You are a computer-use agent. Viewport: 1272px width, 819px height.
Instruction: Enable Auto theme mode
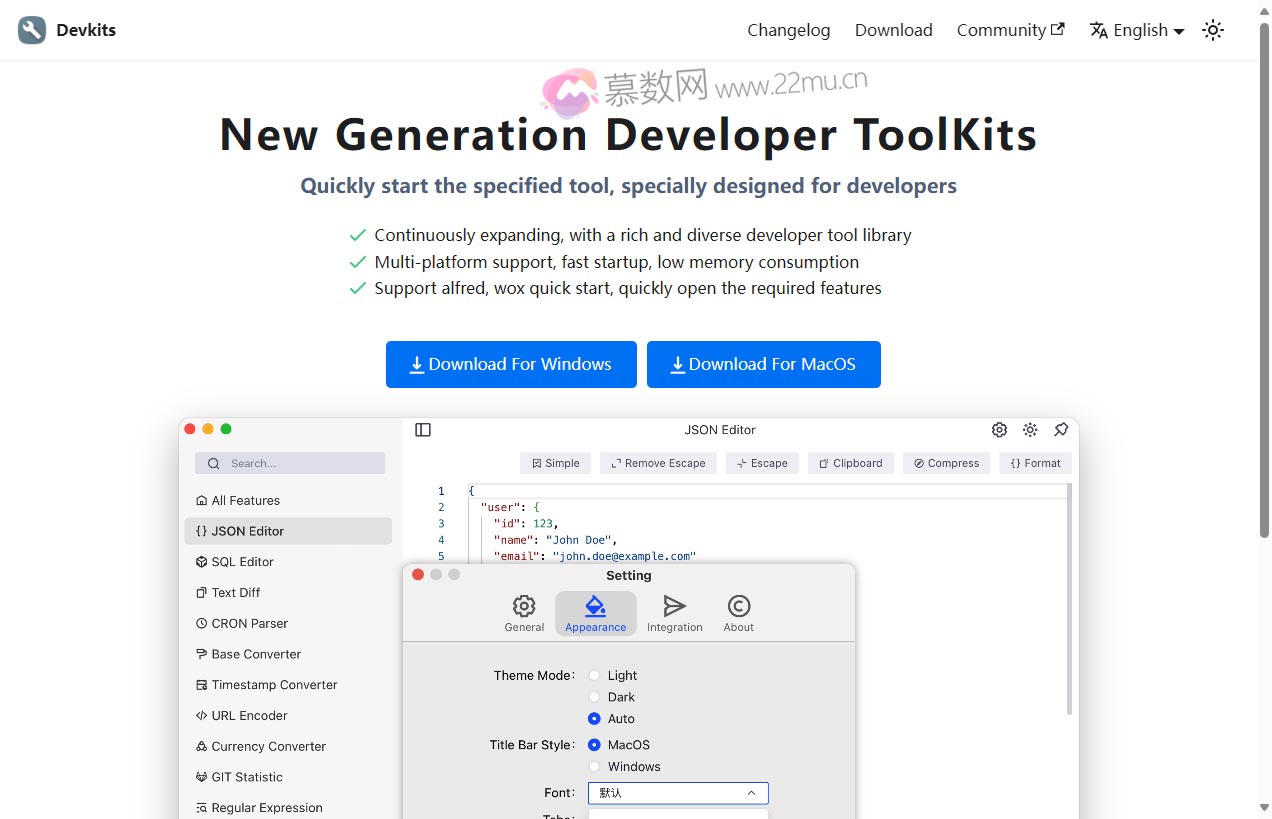click(x=595, y=718)
